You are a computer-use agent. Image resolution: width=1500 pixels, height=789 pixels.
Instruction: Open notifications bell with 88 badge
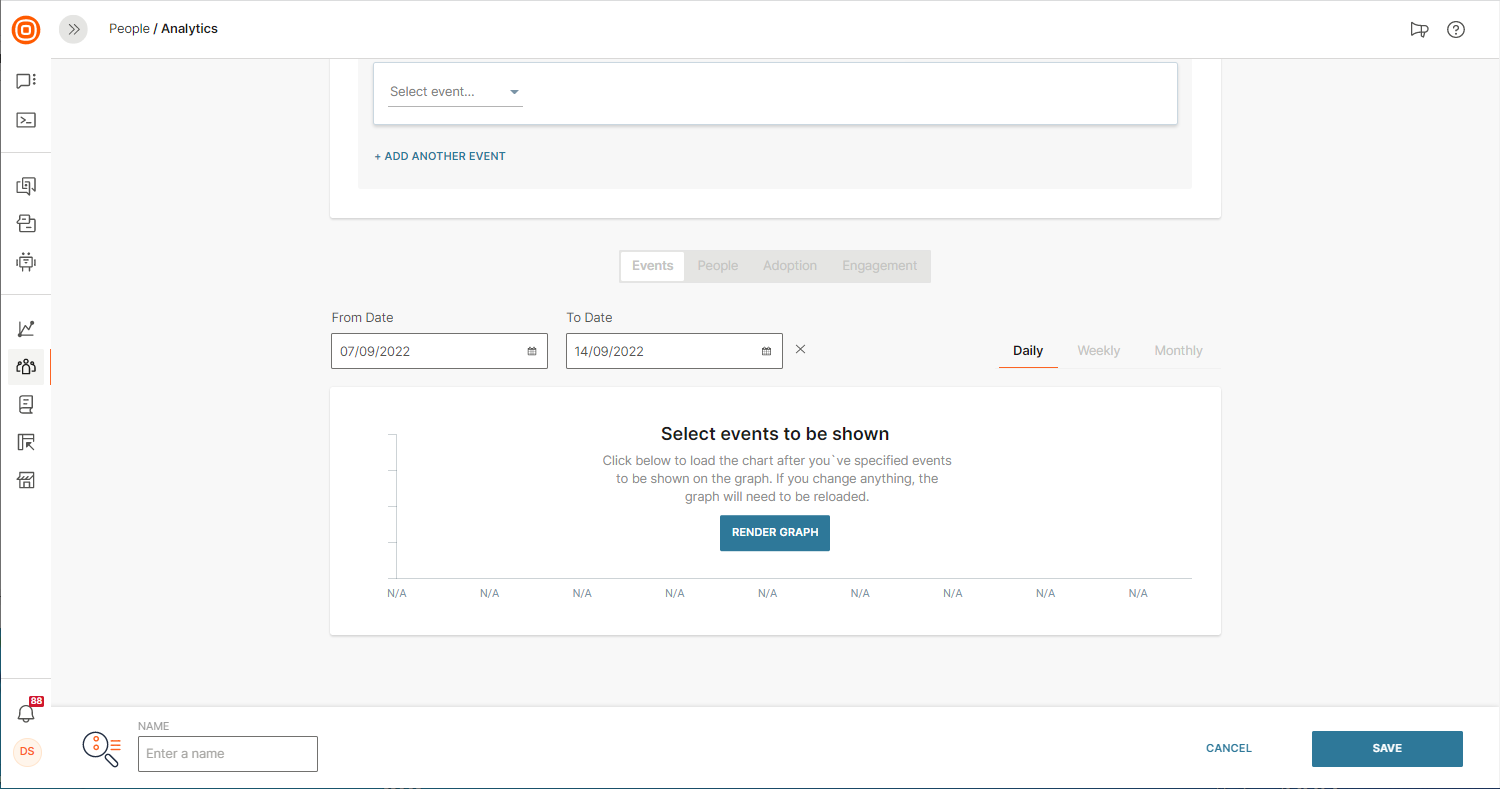(26, 713)
